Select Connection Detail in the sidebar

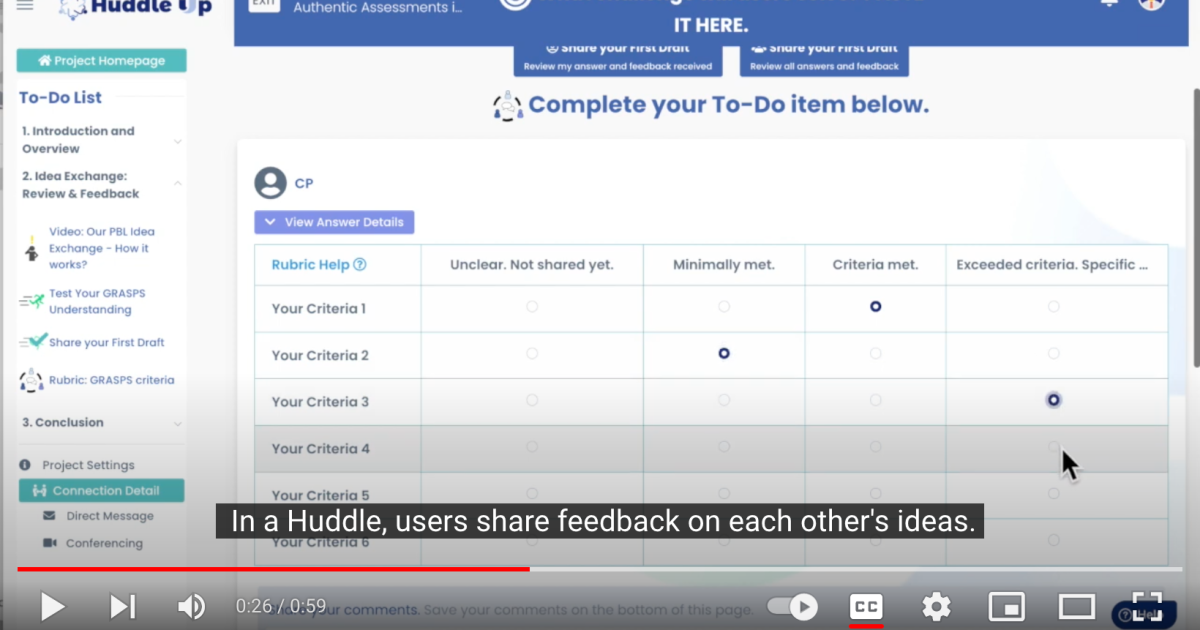[x=100, y=490]
